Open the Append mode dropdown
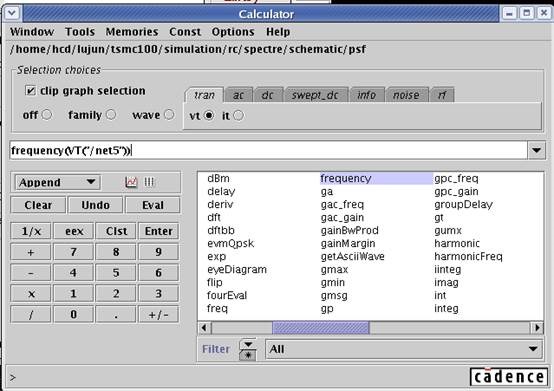This screenshot has height=391, width=554. tap(57, 182)
